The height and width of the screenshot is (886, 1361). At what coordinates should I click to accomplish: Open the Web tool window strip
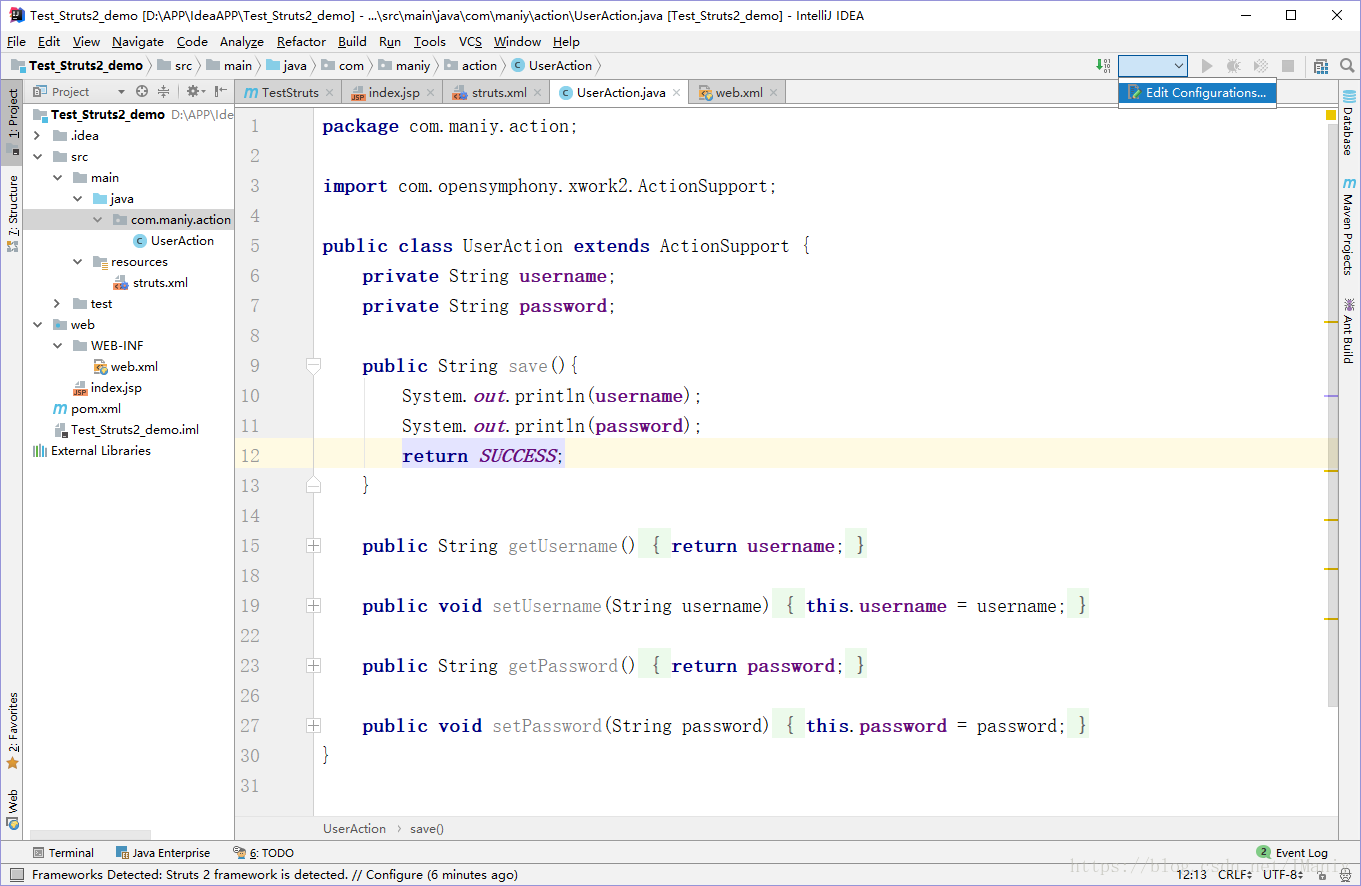(12, 809)
